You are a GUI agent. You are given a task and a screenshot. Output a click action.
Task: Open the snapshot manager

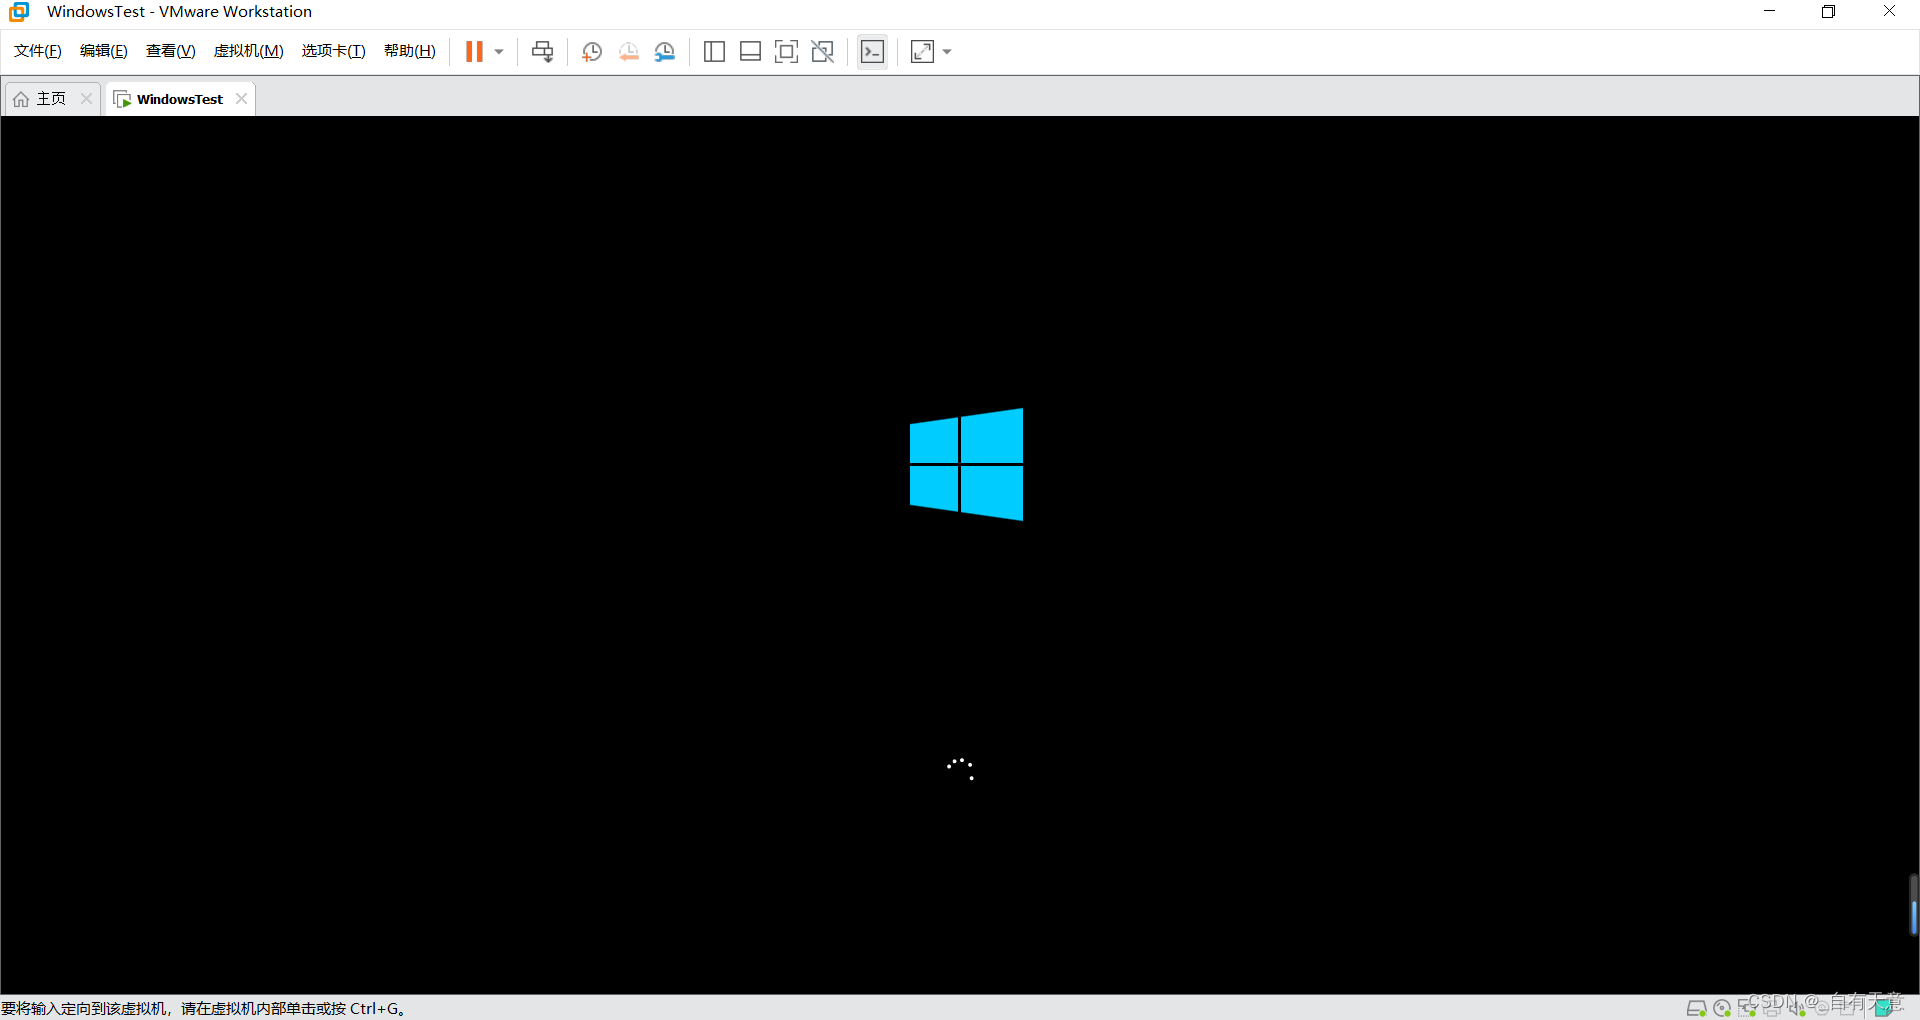[x=665, y=52]
